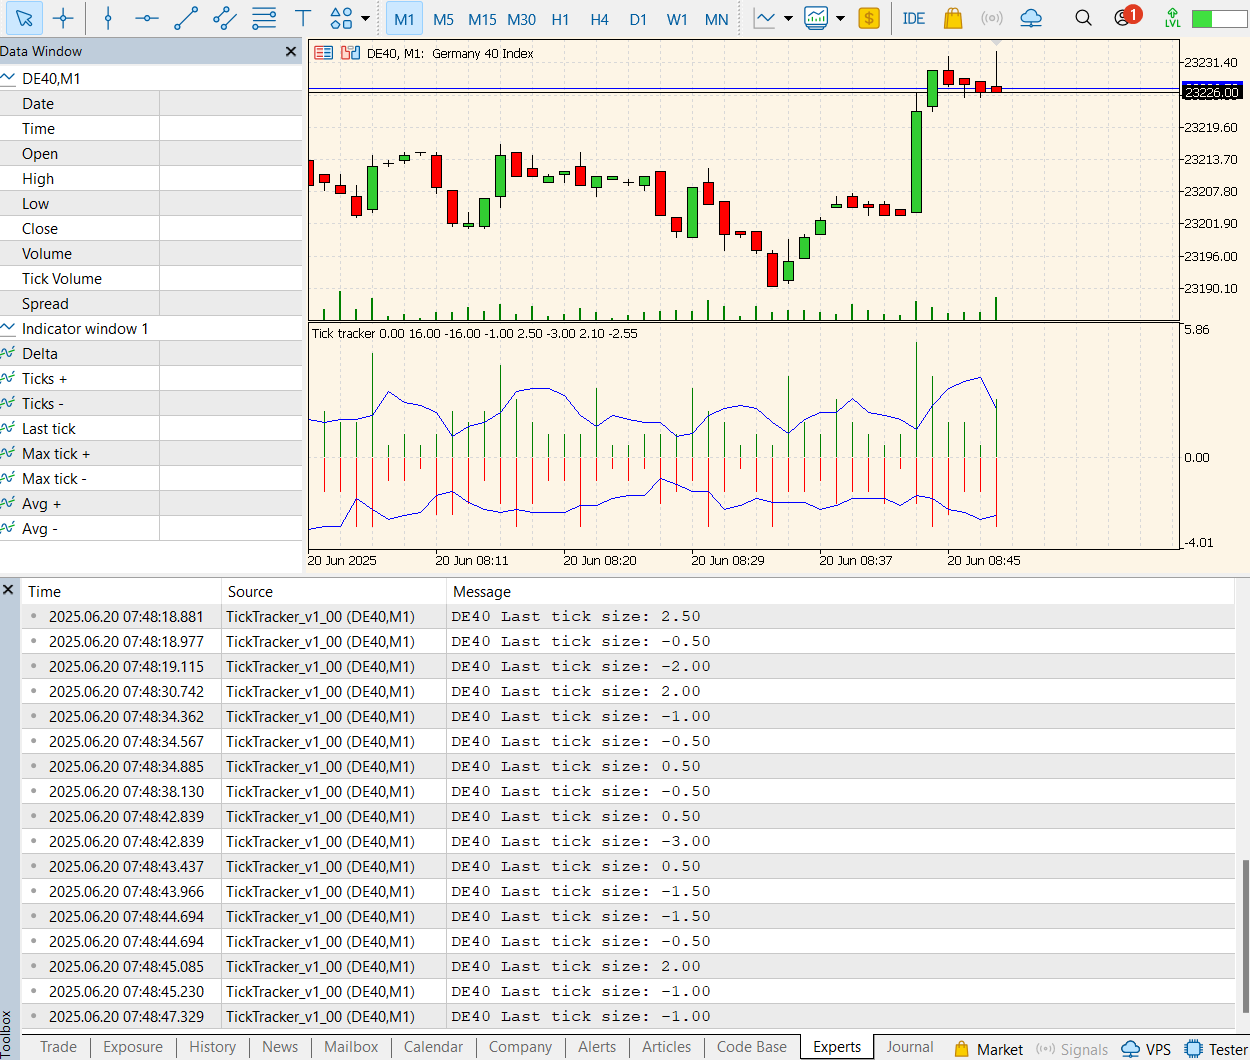Open the indicators list icon
The image size is (1250, 1060).
coord(816,18)
